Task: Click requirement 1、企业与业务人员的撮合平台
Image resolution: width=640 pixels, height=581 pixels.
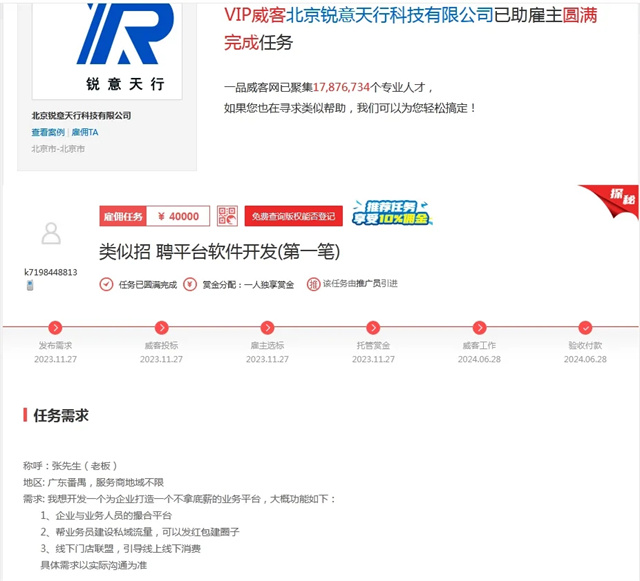Action: (x=106, y=516)
